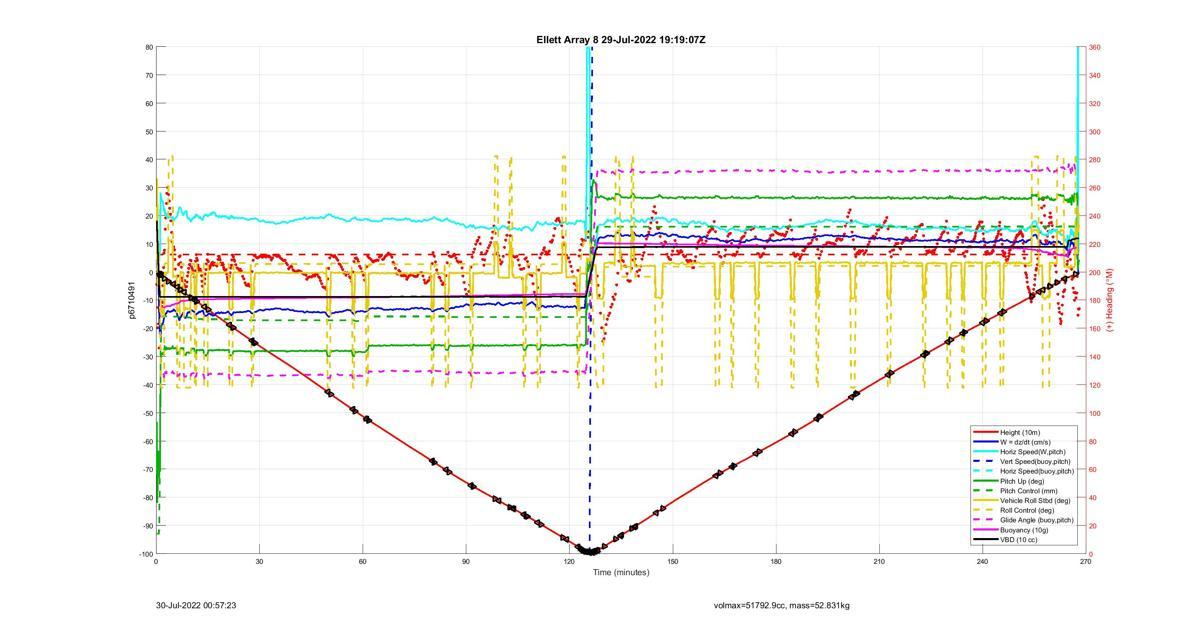Click the x-axis tick label '240'
Viewport: 1200px width, 622px height.
[x=982, y=561]
